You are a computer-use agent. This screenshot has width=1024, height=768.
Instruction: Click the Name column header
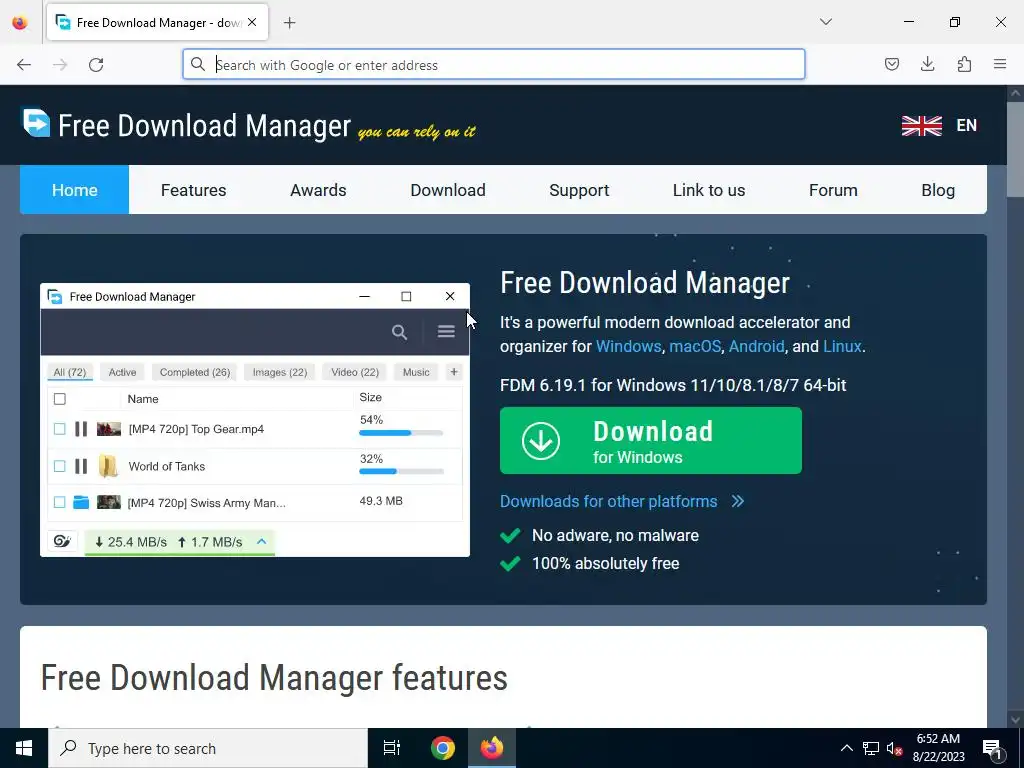click(143, 399)
